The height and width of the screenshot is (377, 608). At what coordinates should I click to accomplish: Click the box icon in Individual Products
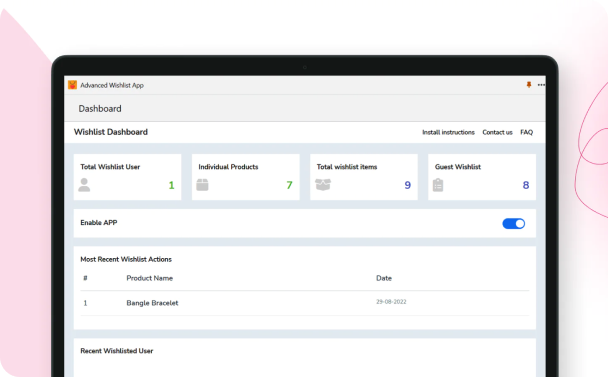(202, 185)
